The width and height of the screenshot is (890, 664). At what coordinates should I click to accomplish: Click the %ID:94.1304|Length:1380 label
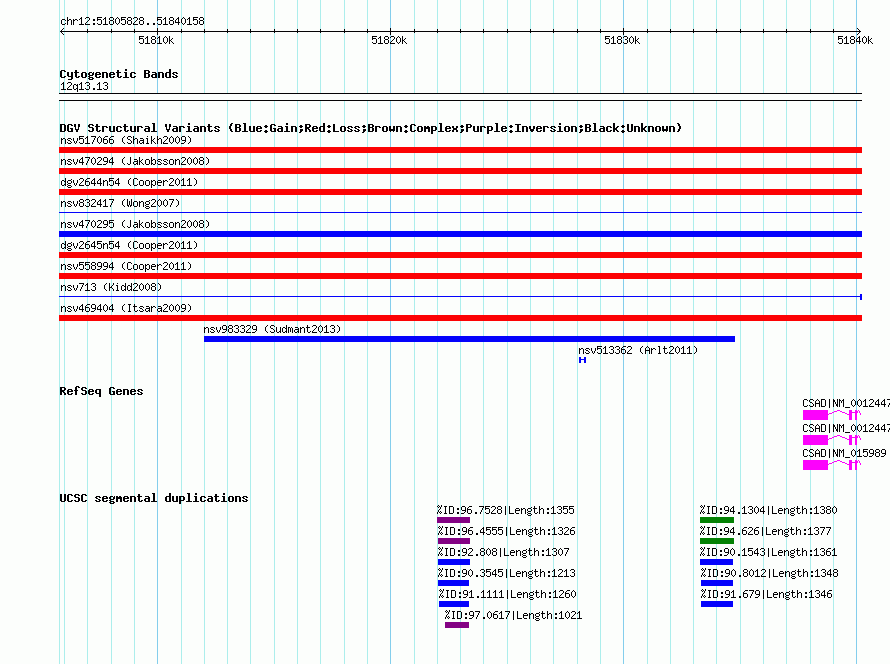[x=769, y=510]
